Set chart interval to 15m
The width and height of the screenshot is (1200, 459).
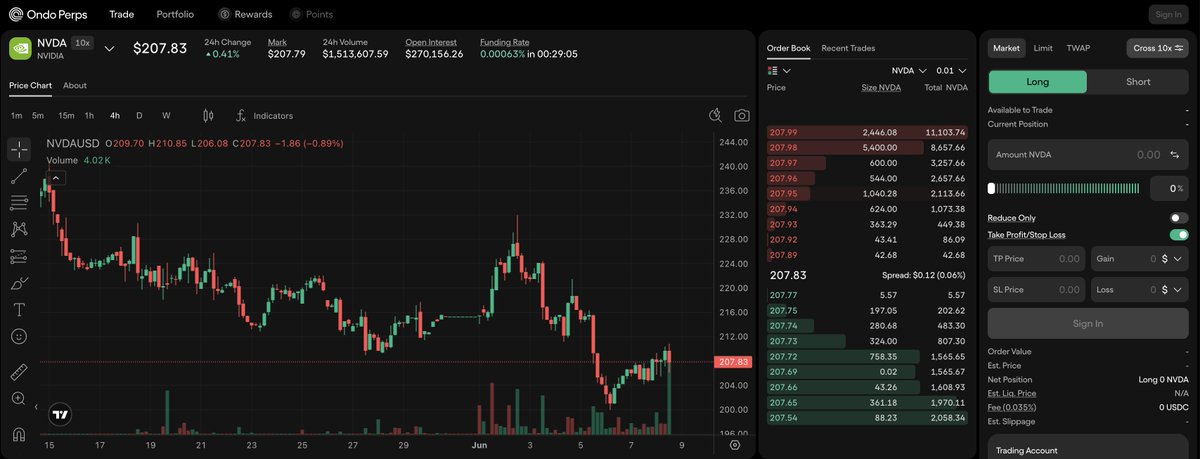click(66, 116)
